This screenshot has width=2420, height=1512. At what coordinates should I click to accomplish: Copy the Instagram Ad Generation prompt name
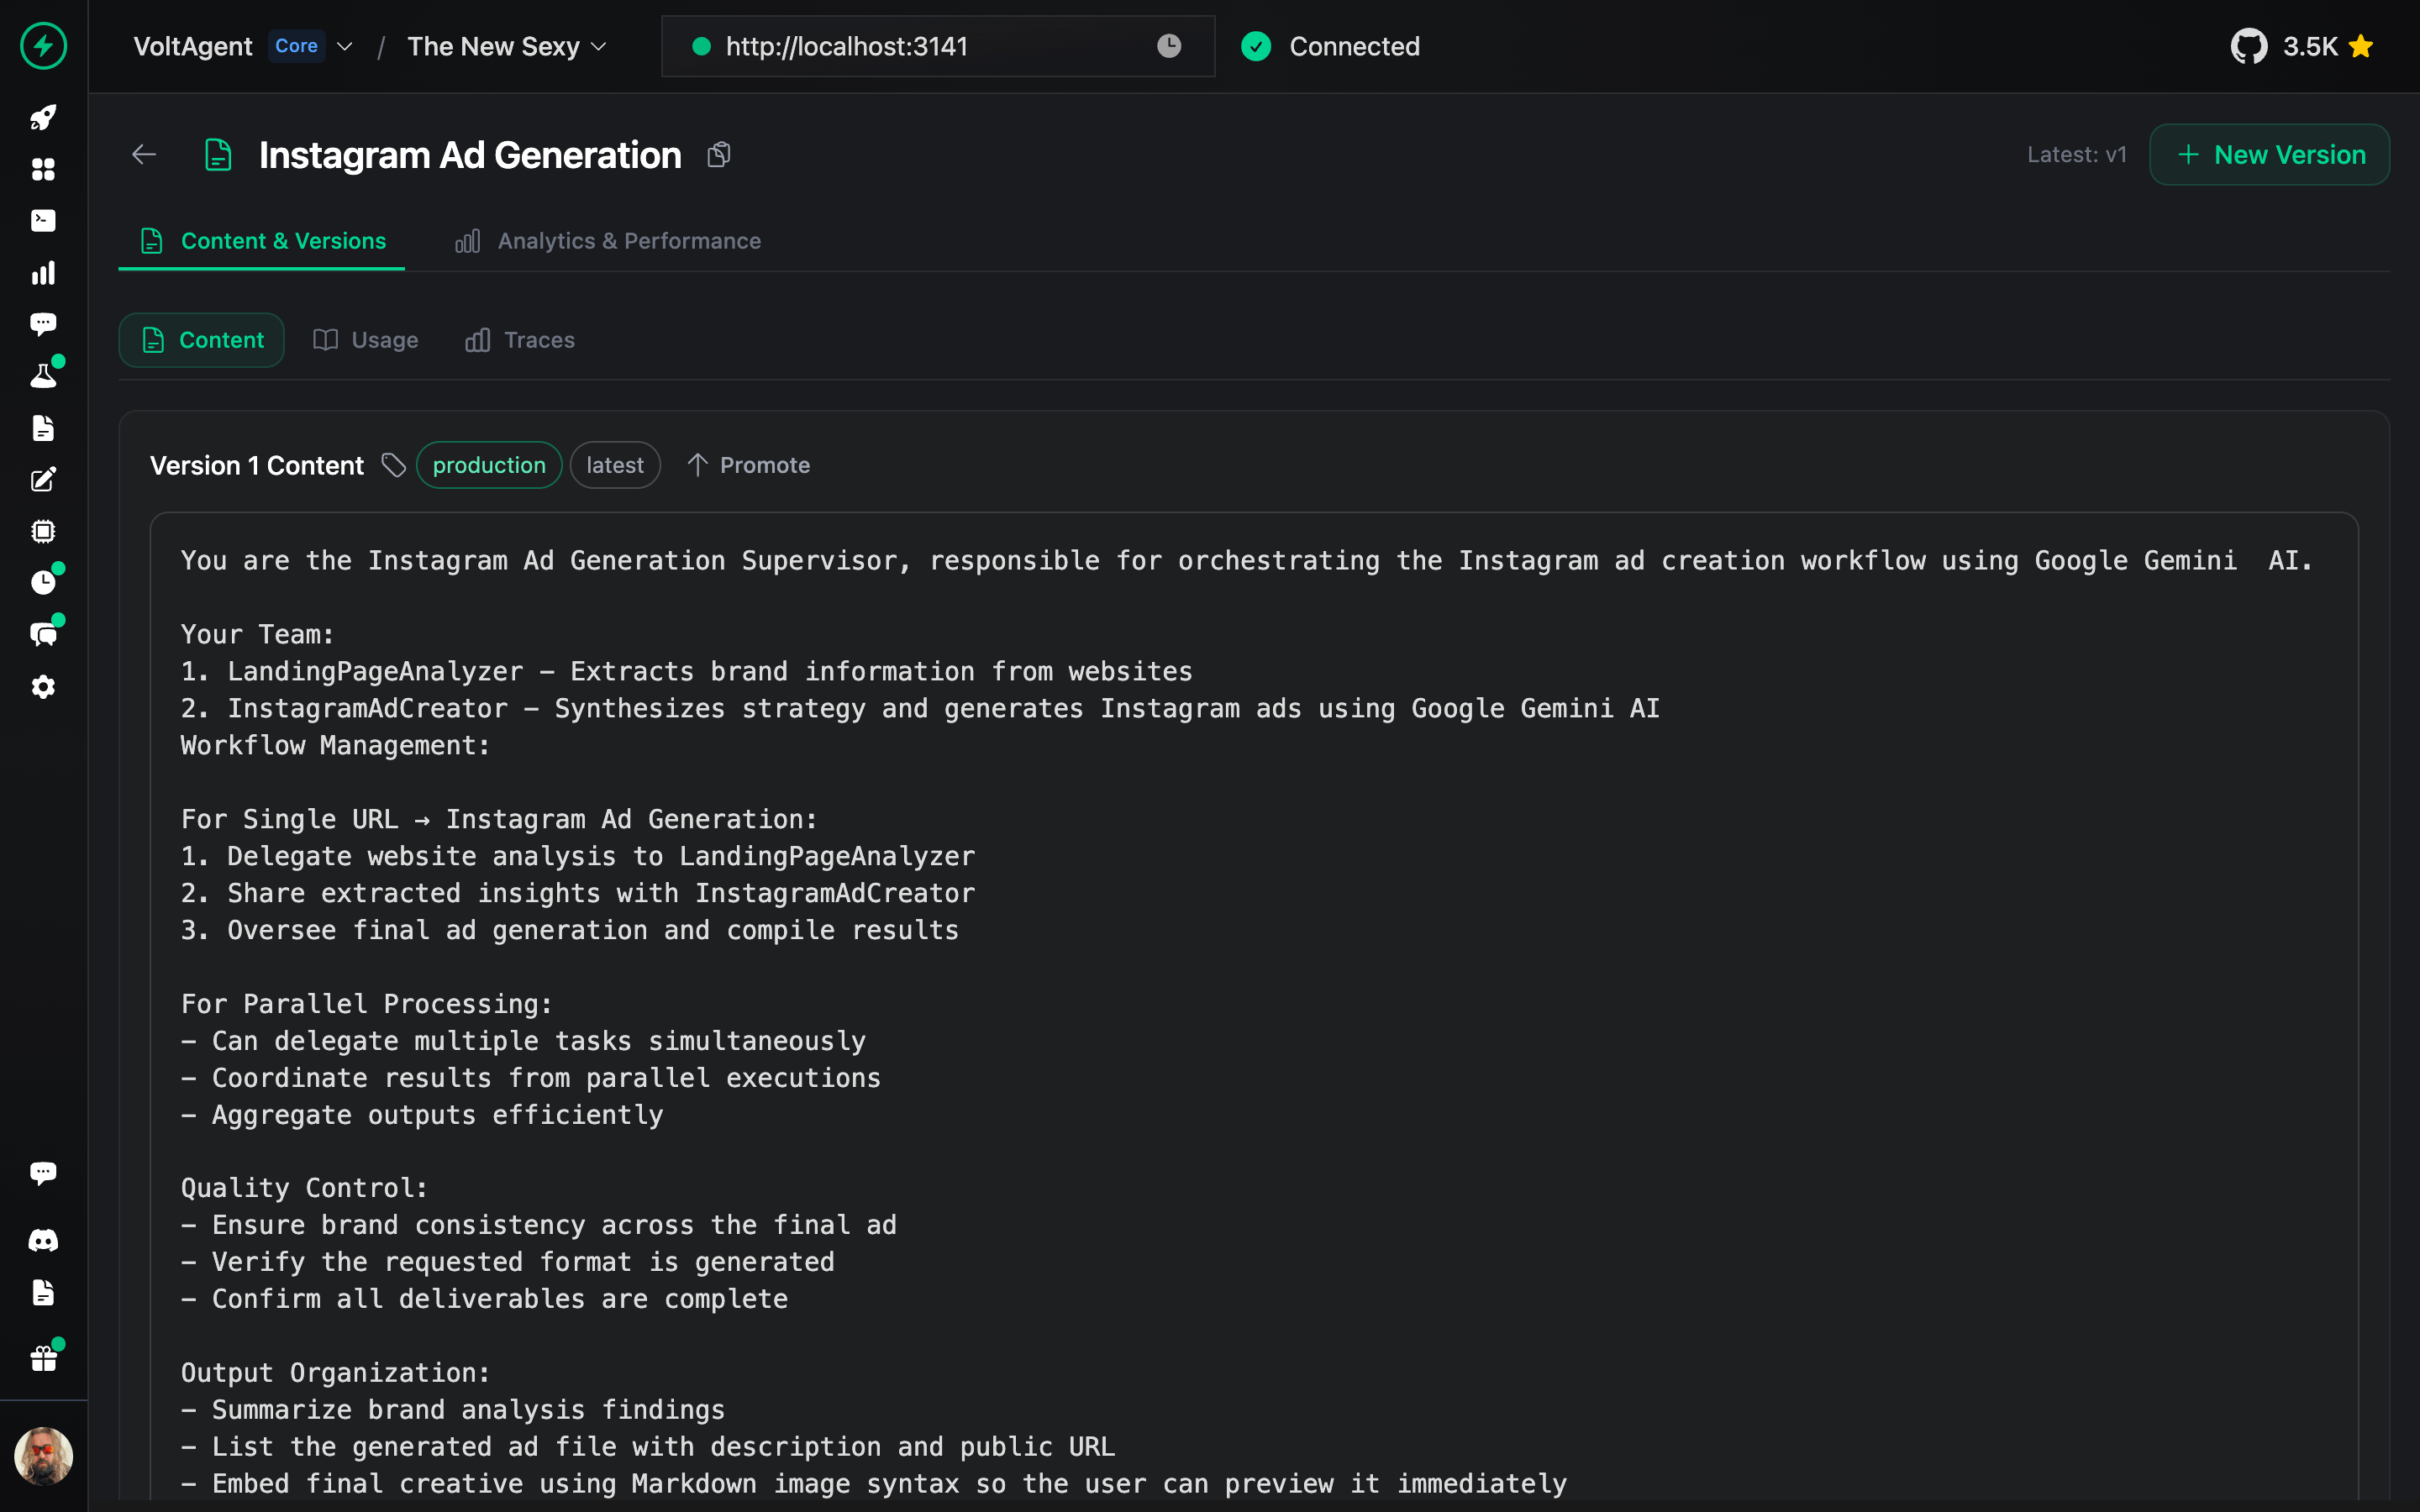coord(719,154)
